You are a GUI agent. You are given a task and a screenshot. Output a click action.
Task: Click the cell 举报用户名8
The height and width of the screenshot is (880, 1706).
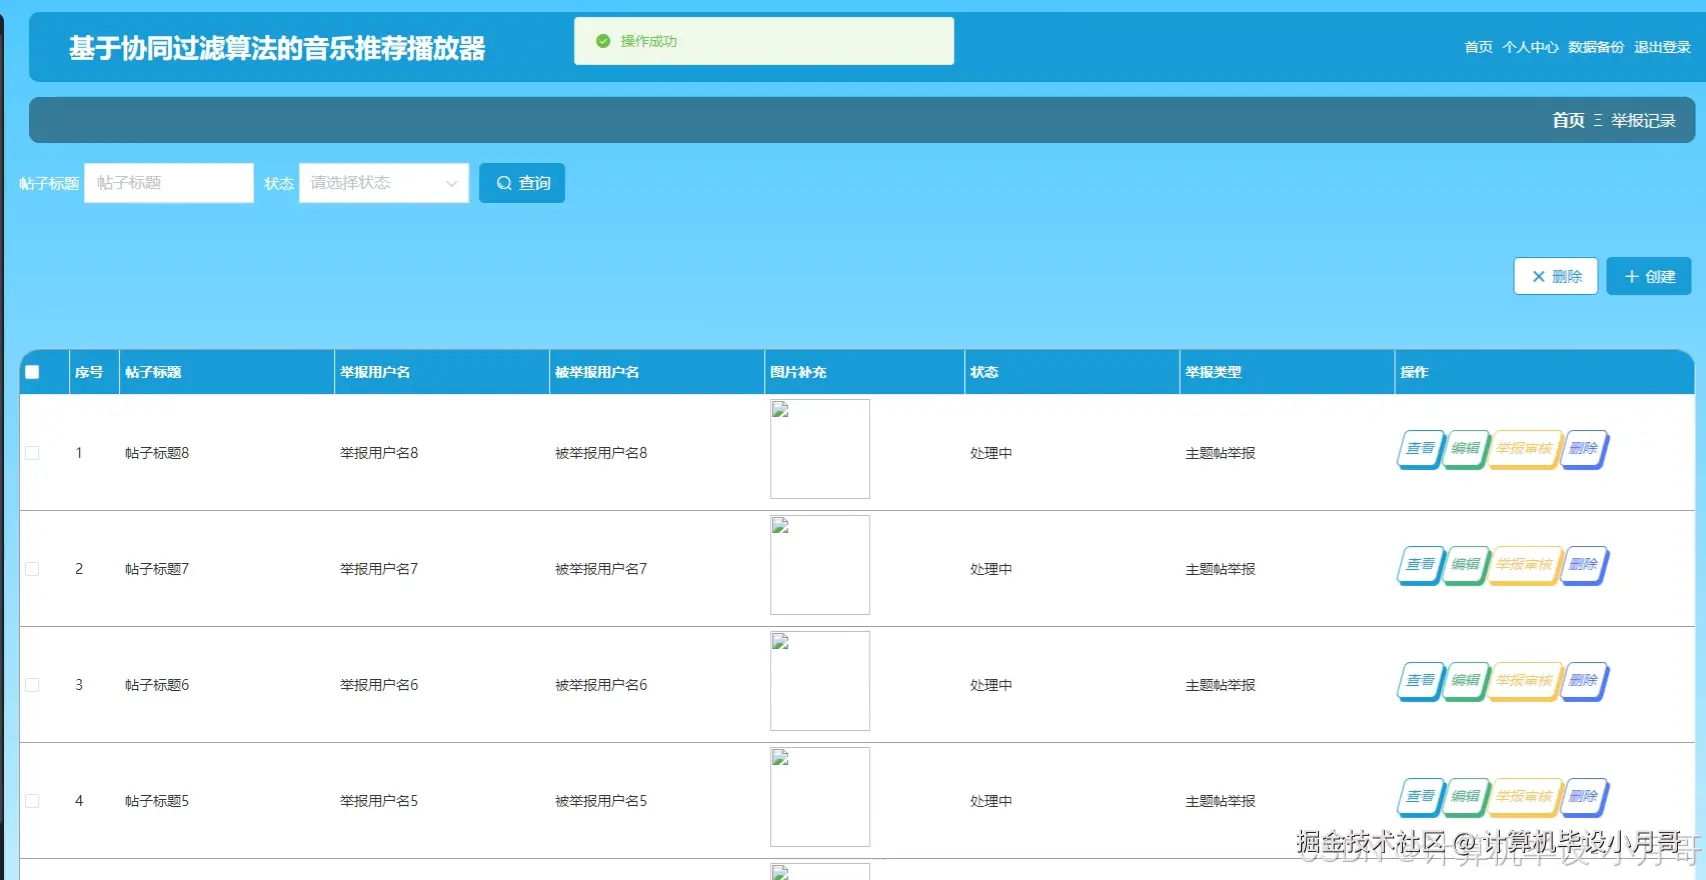pos(379,453)
